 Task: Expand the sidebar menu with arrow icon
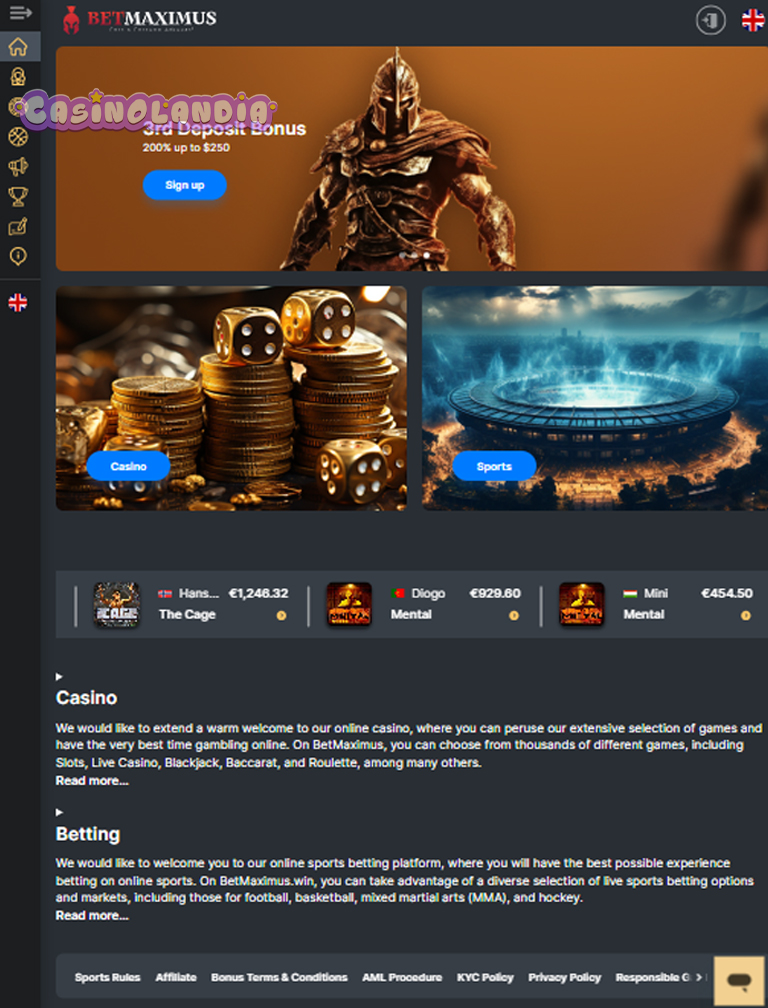click(20, 12)
